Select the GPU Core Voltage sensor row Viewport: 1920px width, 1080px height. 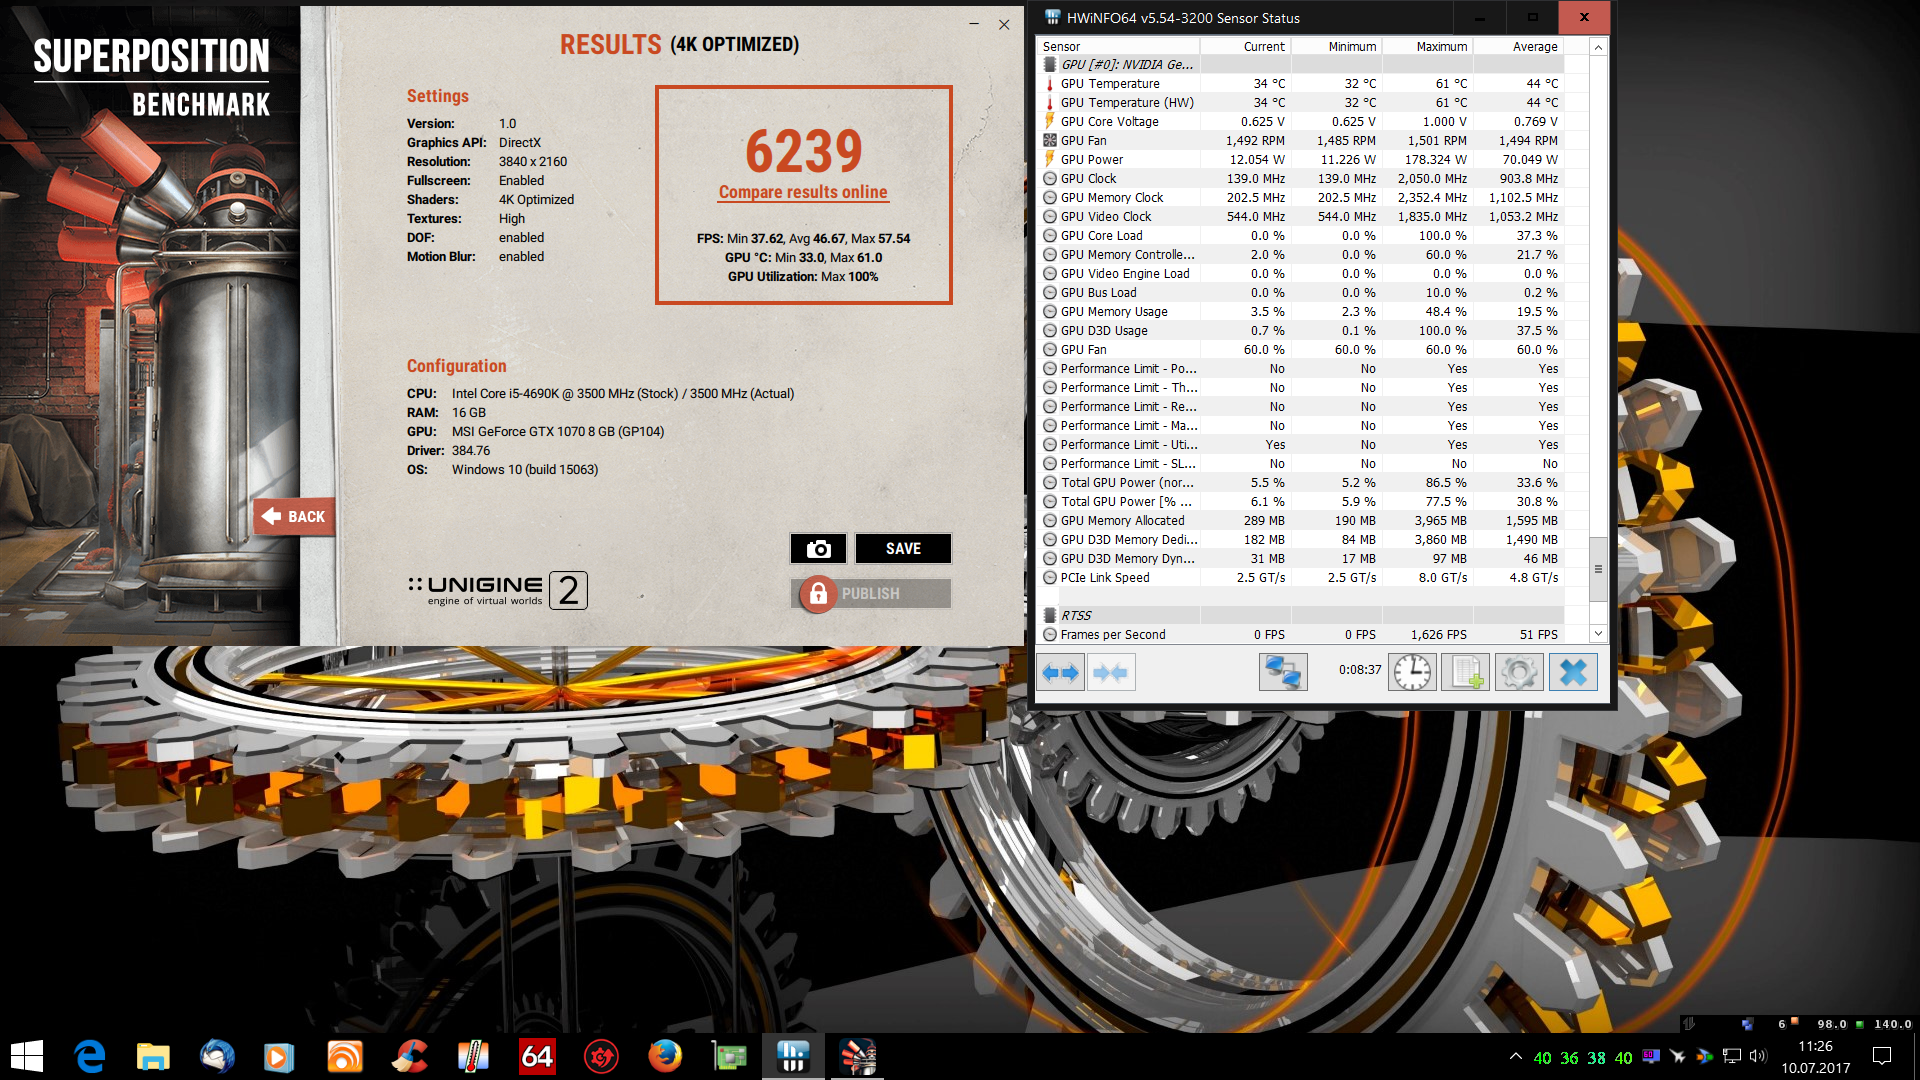click(x=1109, y=122)
